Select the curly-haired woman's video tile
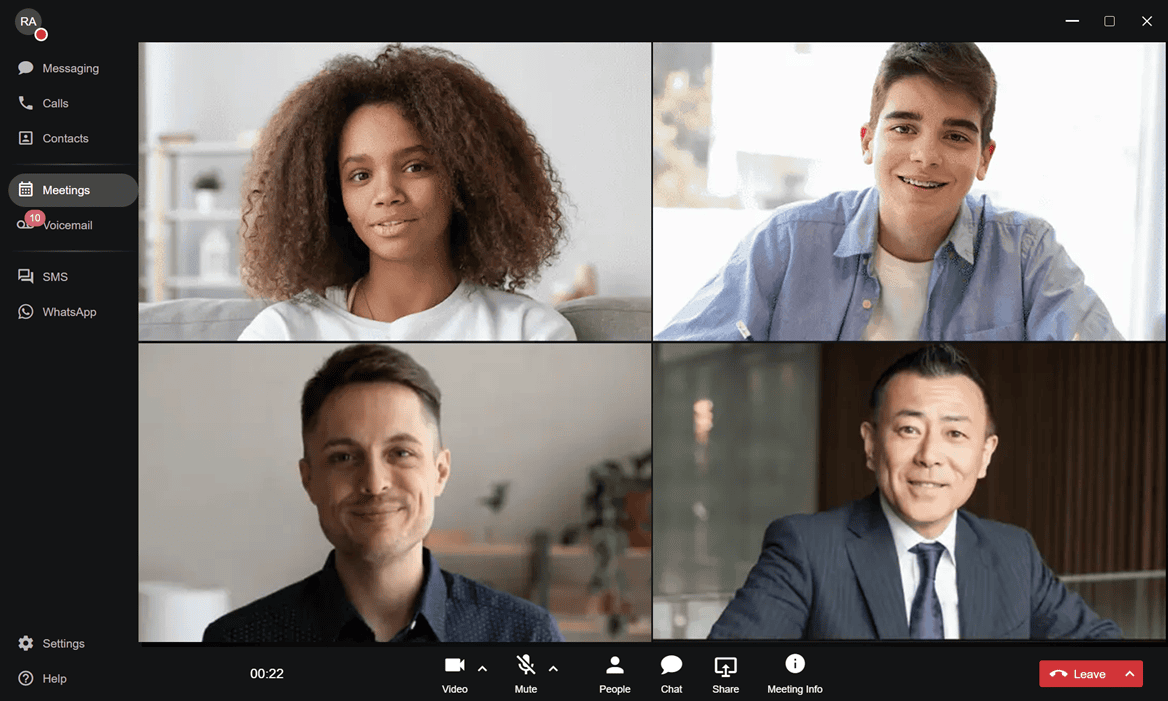The image size is (1168, 701). [395, 192]
